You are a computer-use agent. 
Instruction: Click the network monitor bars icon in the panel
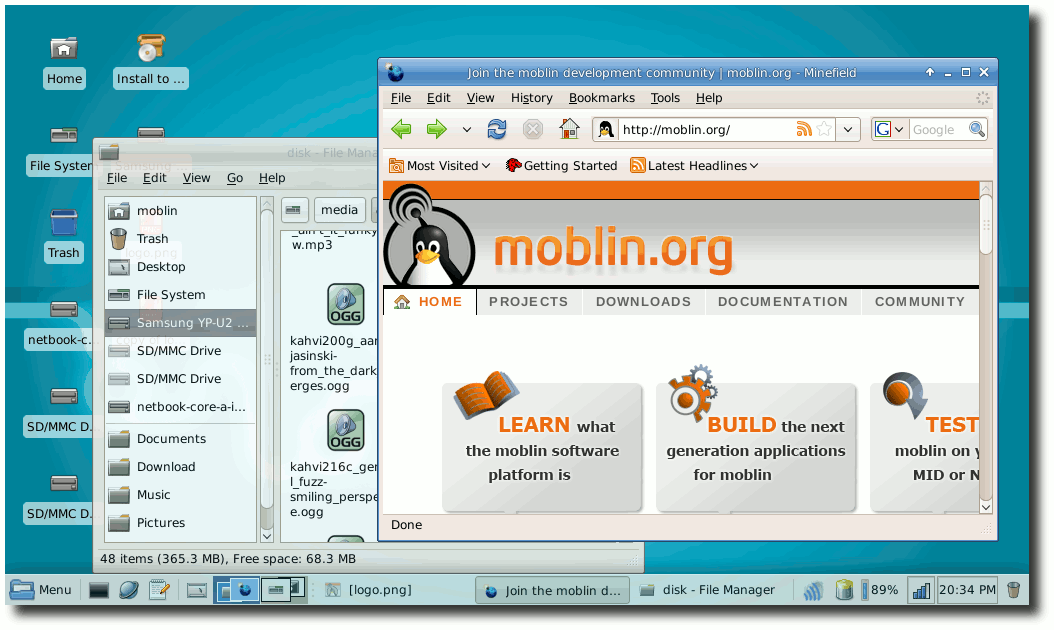(x=920, y=590)
